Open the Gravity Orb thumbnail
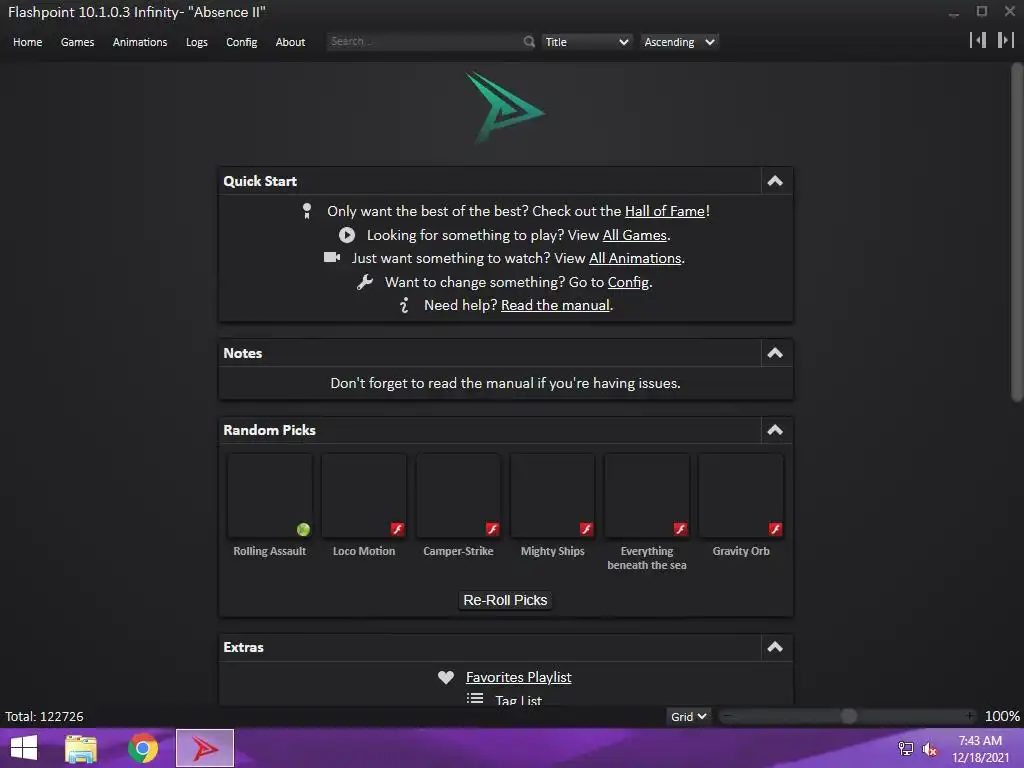This screenshot has width=1024, height=768. click(x=741, y=496)
